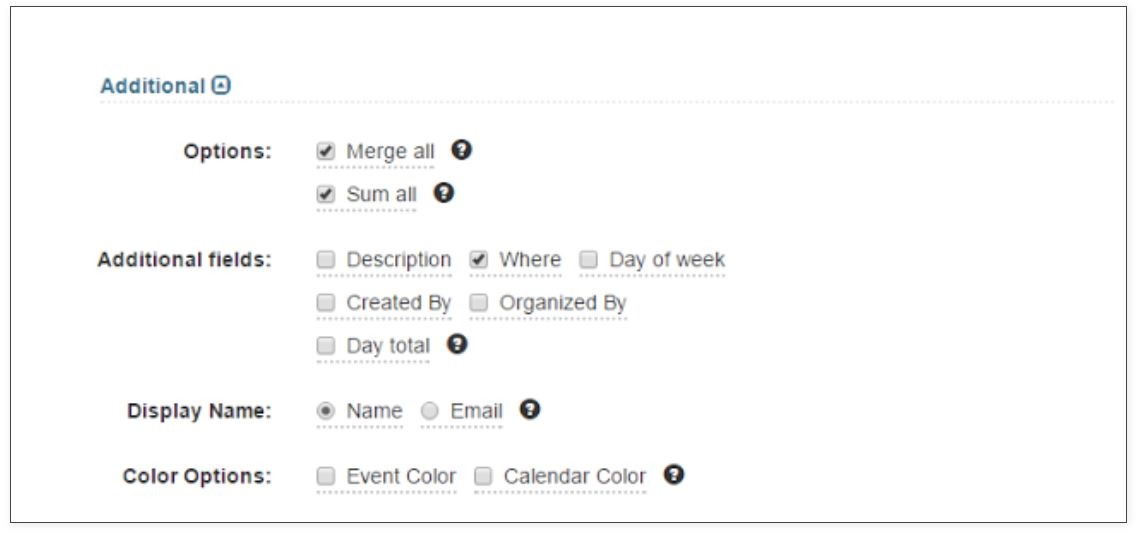The width and height of the screenshot is (1138, 534).
Task: Open help icon beside Day total
Action: 457,344
